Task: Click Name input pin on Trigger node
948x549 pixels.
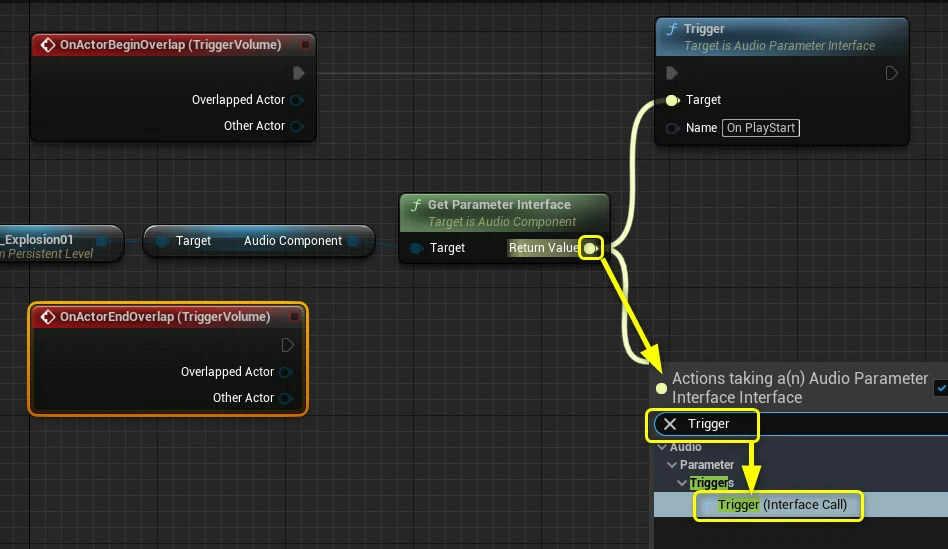Action: (x=672, y=128)
